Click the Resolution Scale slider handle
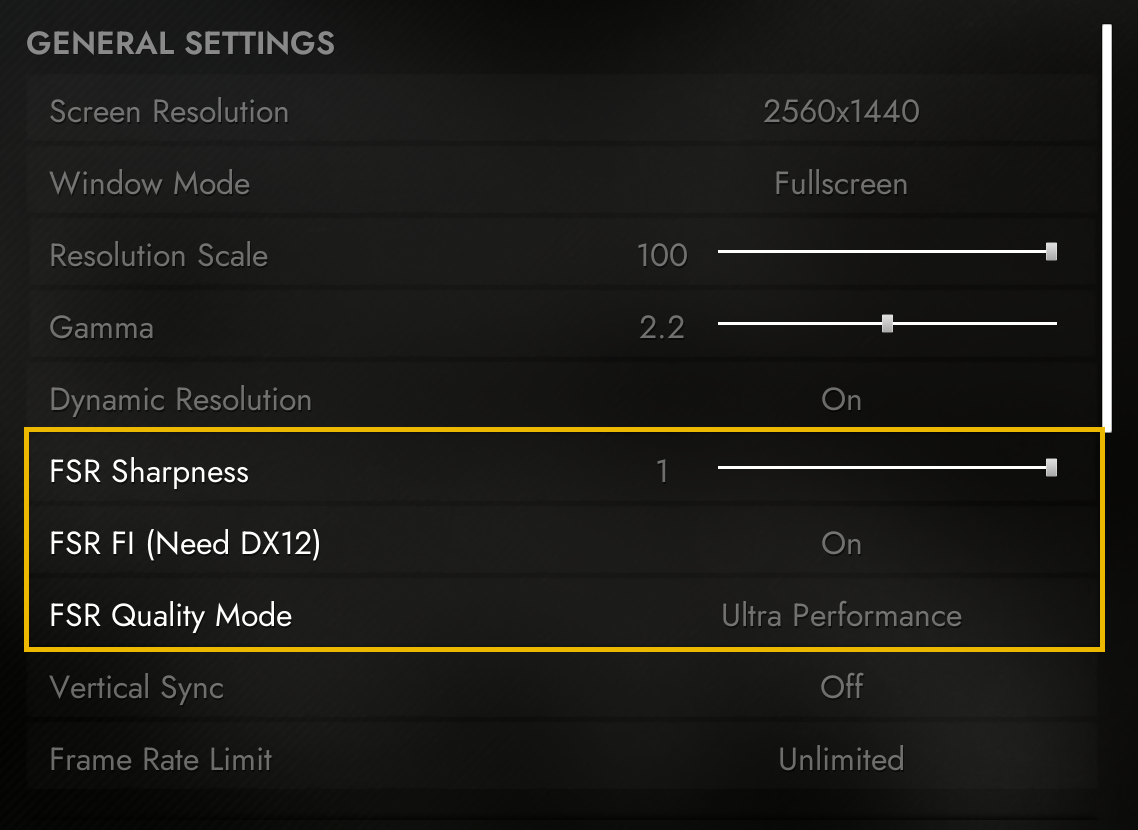 1051,252
